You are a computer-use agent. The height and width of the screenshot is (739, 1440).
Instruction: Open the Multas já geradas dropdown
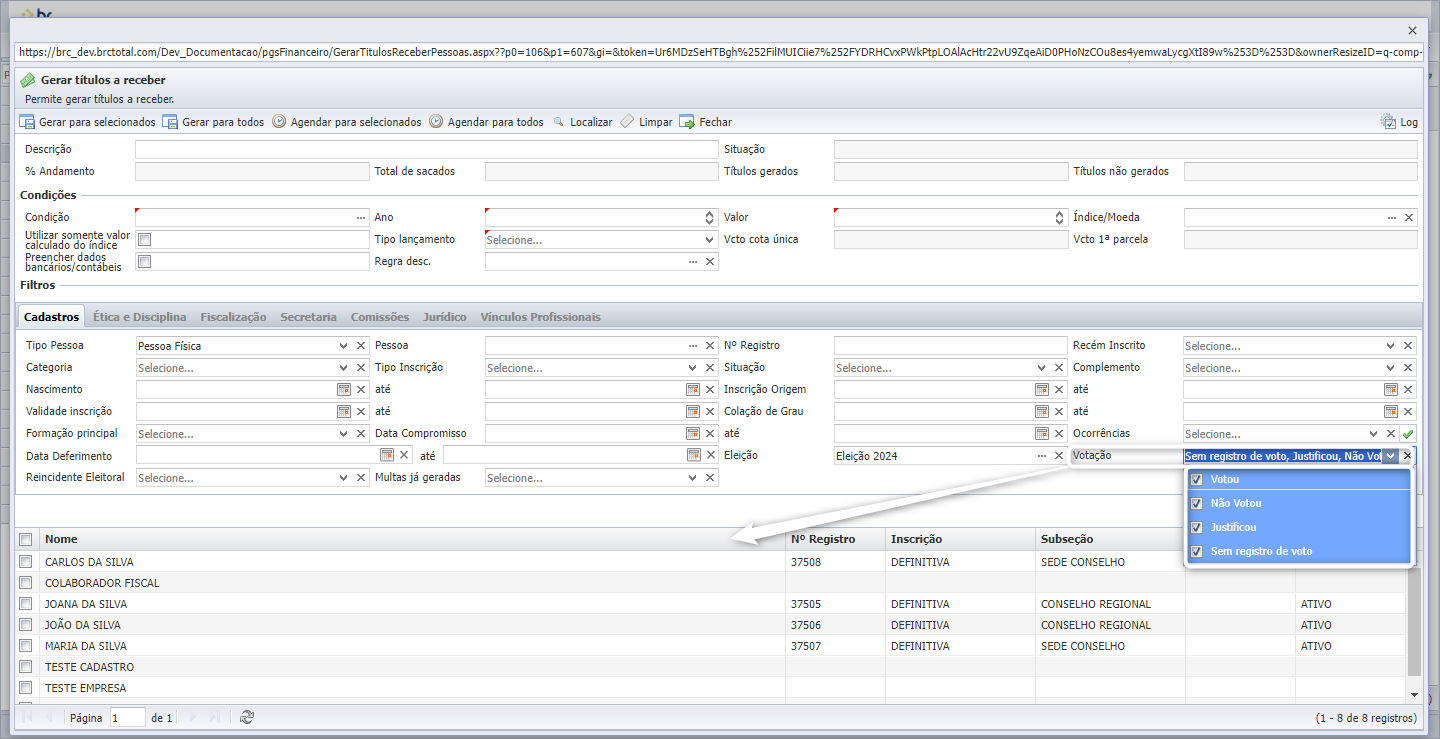click(693, 477)
